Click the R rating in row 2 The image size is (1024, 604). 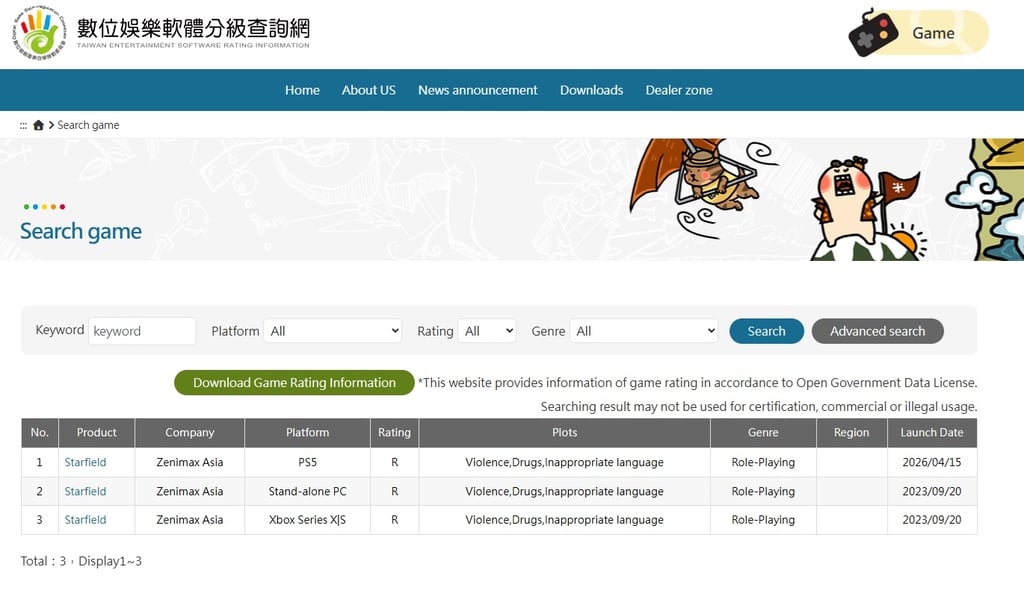click(394, 491)
